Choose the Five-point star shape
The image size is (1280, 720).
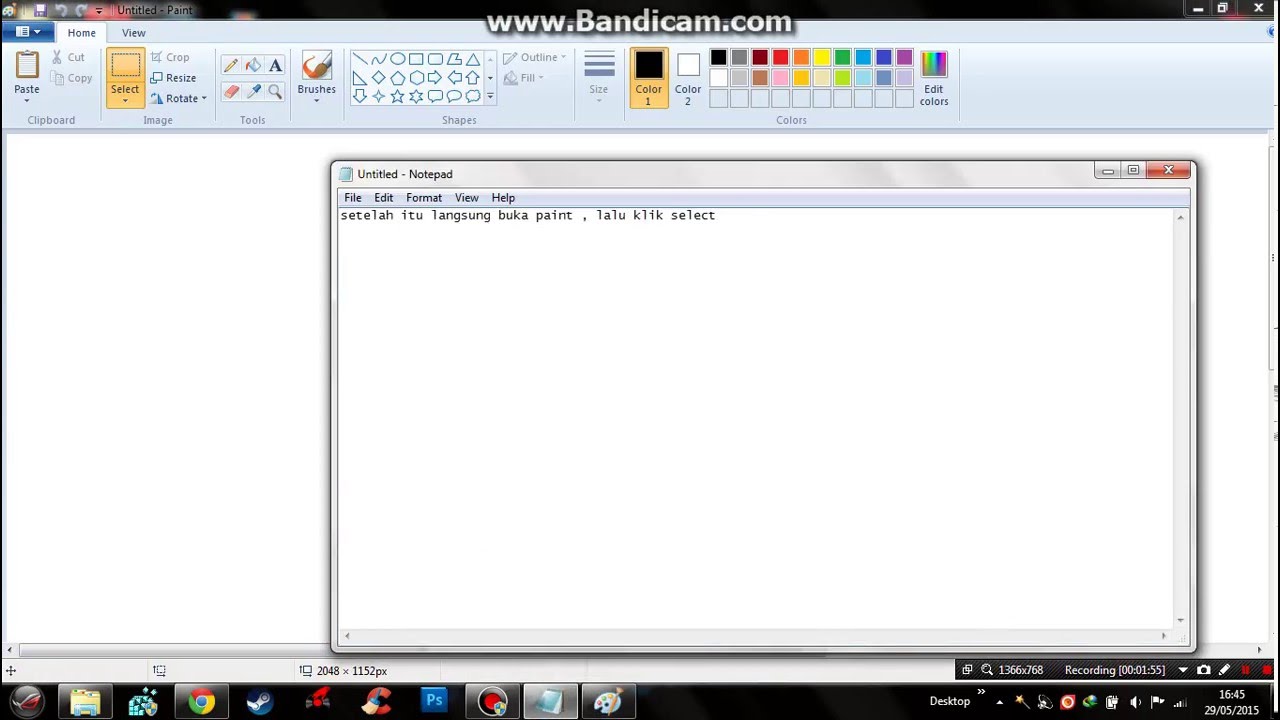point(397,96)
